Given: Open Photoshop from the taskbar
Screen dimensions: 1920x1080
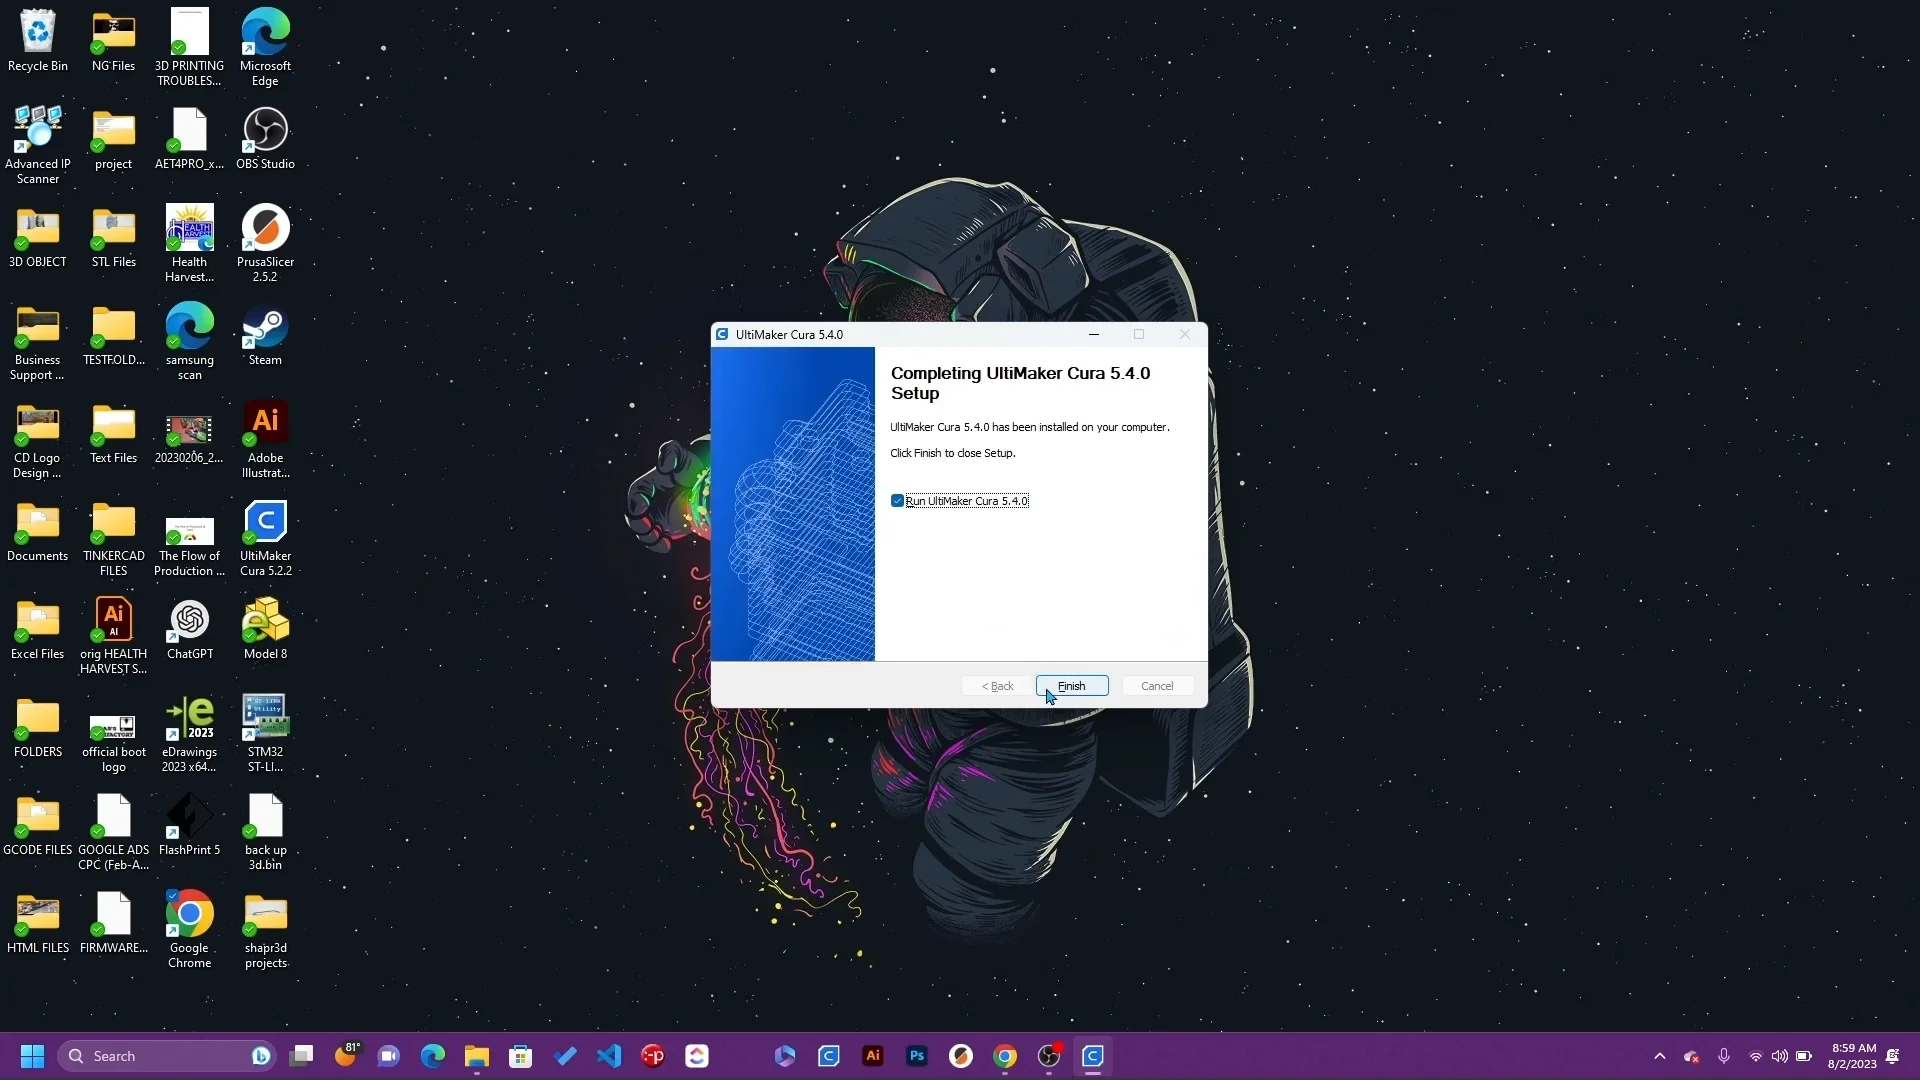Looking at the screenshot, I should pyautogui.click(x=917, y=1056).
